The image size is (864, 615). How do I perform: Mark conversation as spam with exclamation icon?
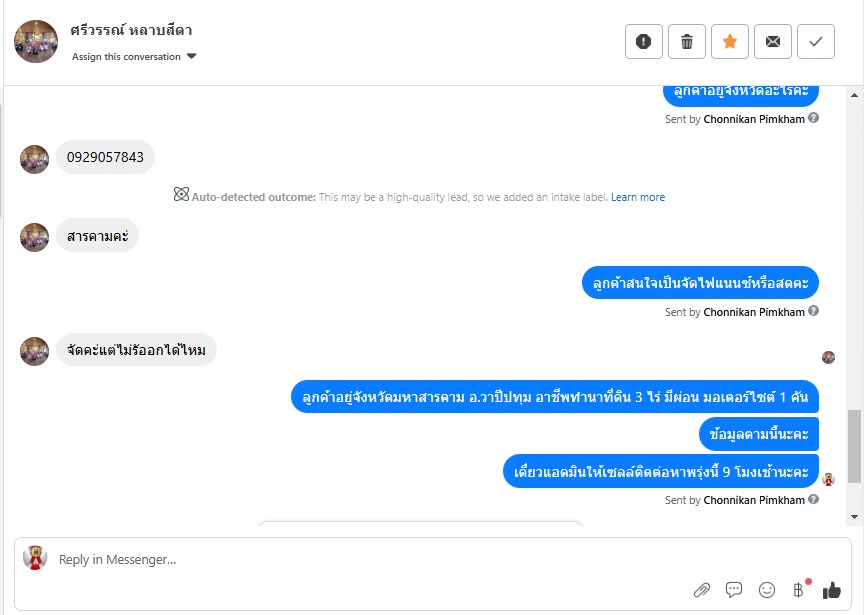pos(644,41)
